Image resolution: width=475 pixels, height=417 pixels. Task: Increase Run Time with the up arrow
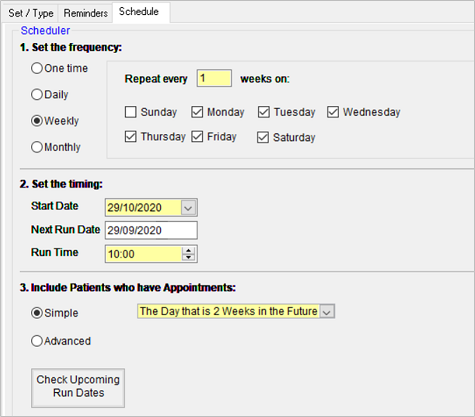[x=189, y=251]
